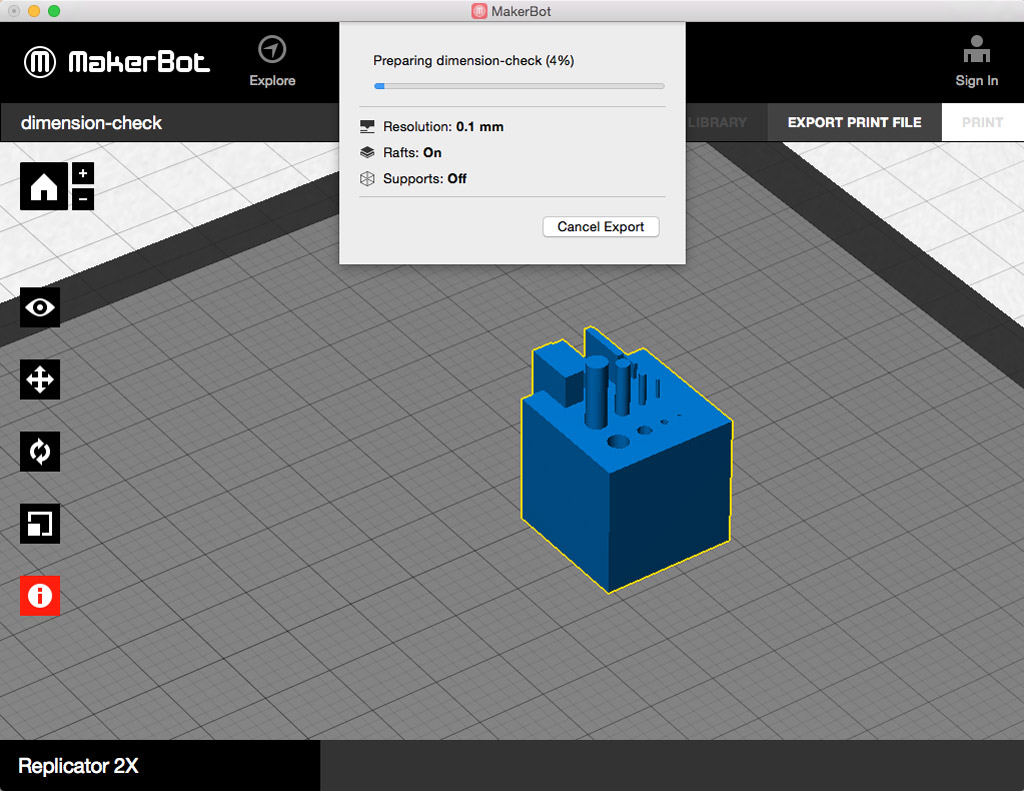Click the Explore label
1024x791 pixels.
click(272, 80)
